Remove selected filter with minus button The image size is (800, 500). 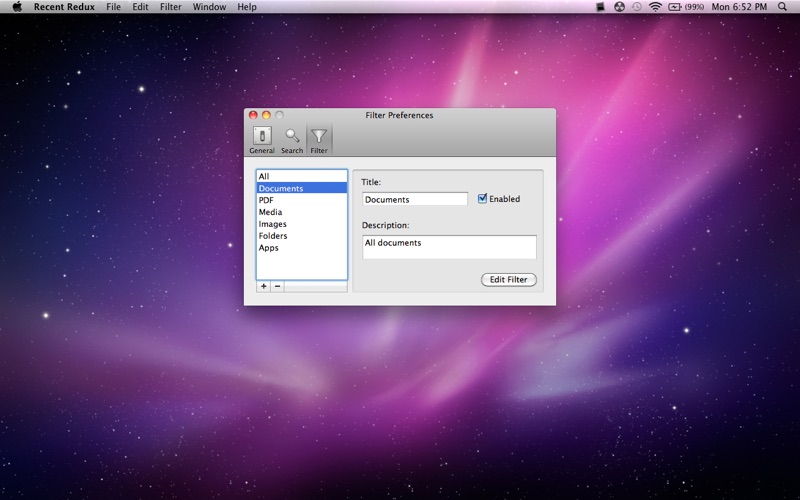[277, 286]
